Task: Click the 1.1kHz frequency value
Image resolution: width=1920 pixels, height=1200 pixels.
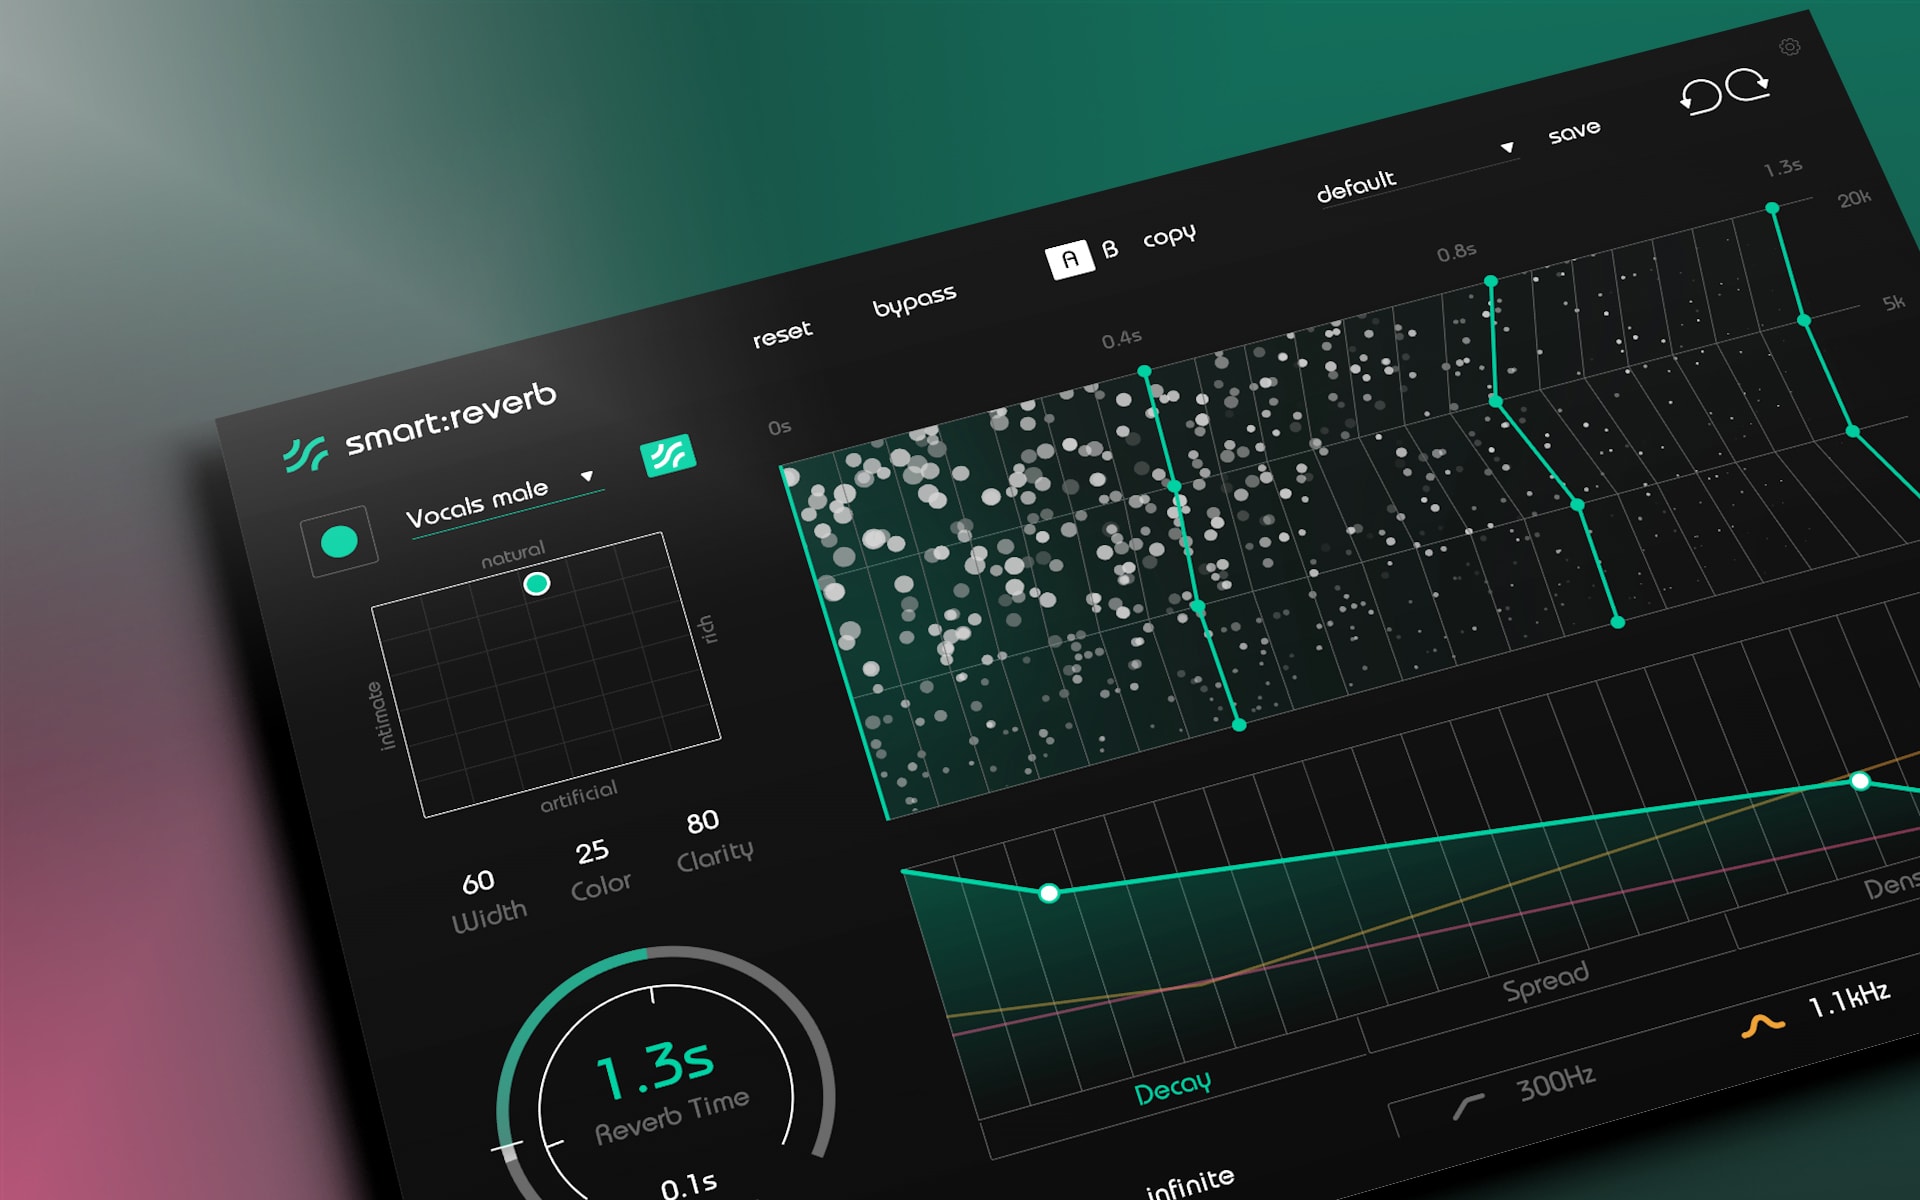Action: coord(1850,999)
